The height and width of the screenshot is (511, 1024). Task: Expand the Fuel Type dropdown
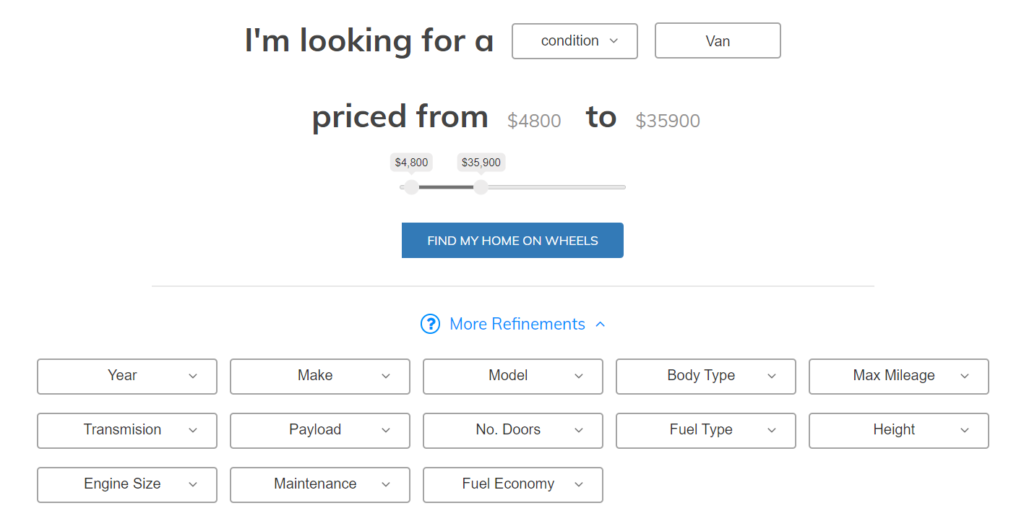[706, 430]
